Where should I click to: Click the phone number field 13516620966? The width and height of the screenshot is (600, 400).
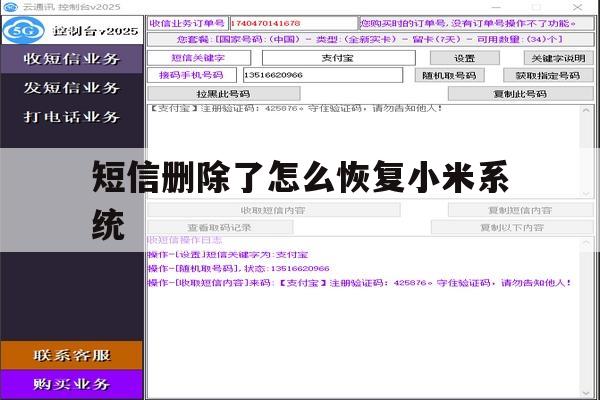click(323, 75)
